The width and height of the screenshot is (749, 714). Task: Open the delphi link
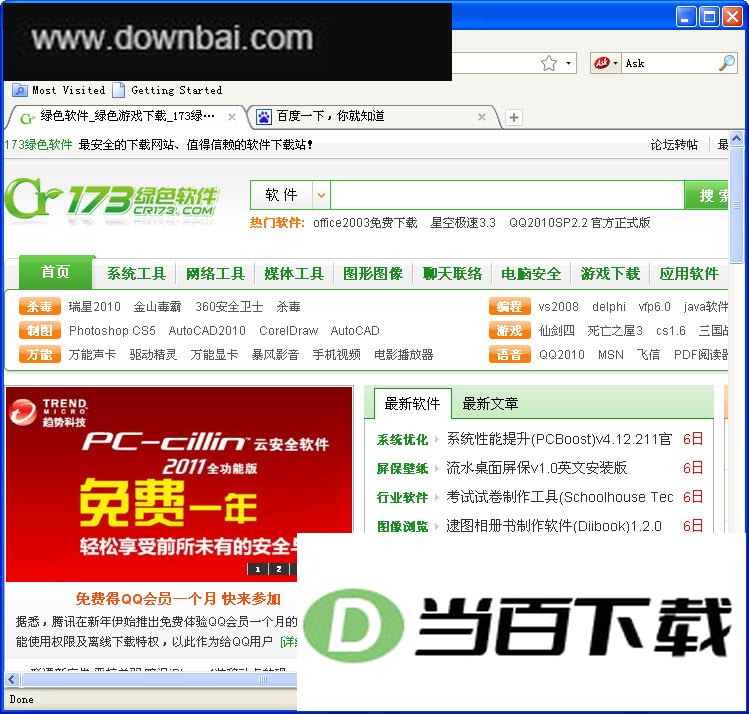(609, 307)
